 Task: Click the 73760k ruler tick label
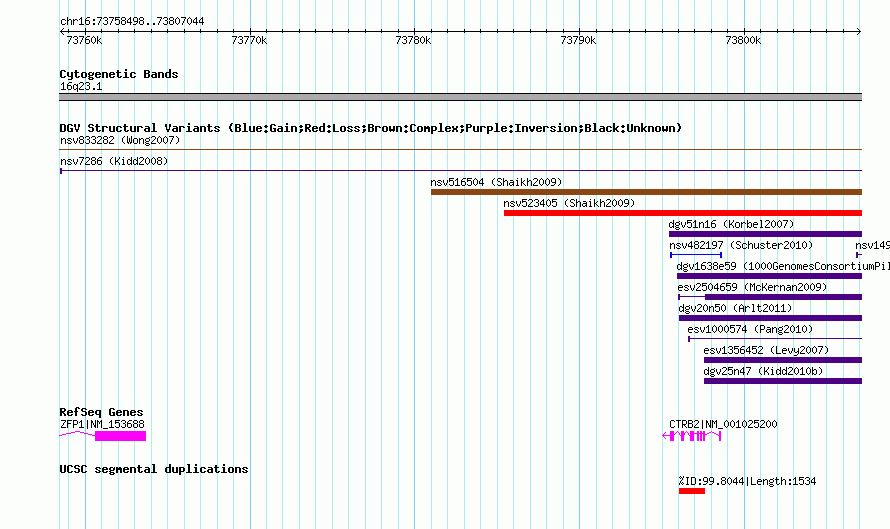click(x=84, y=40)
